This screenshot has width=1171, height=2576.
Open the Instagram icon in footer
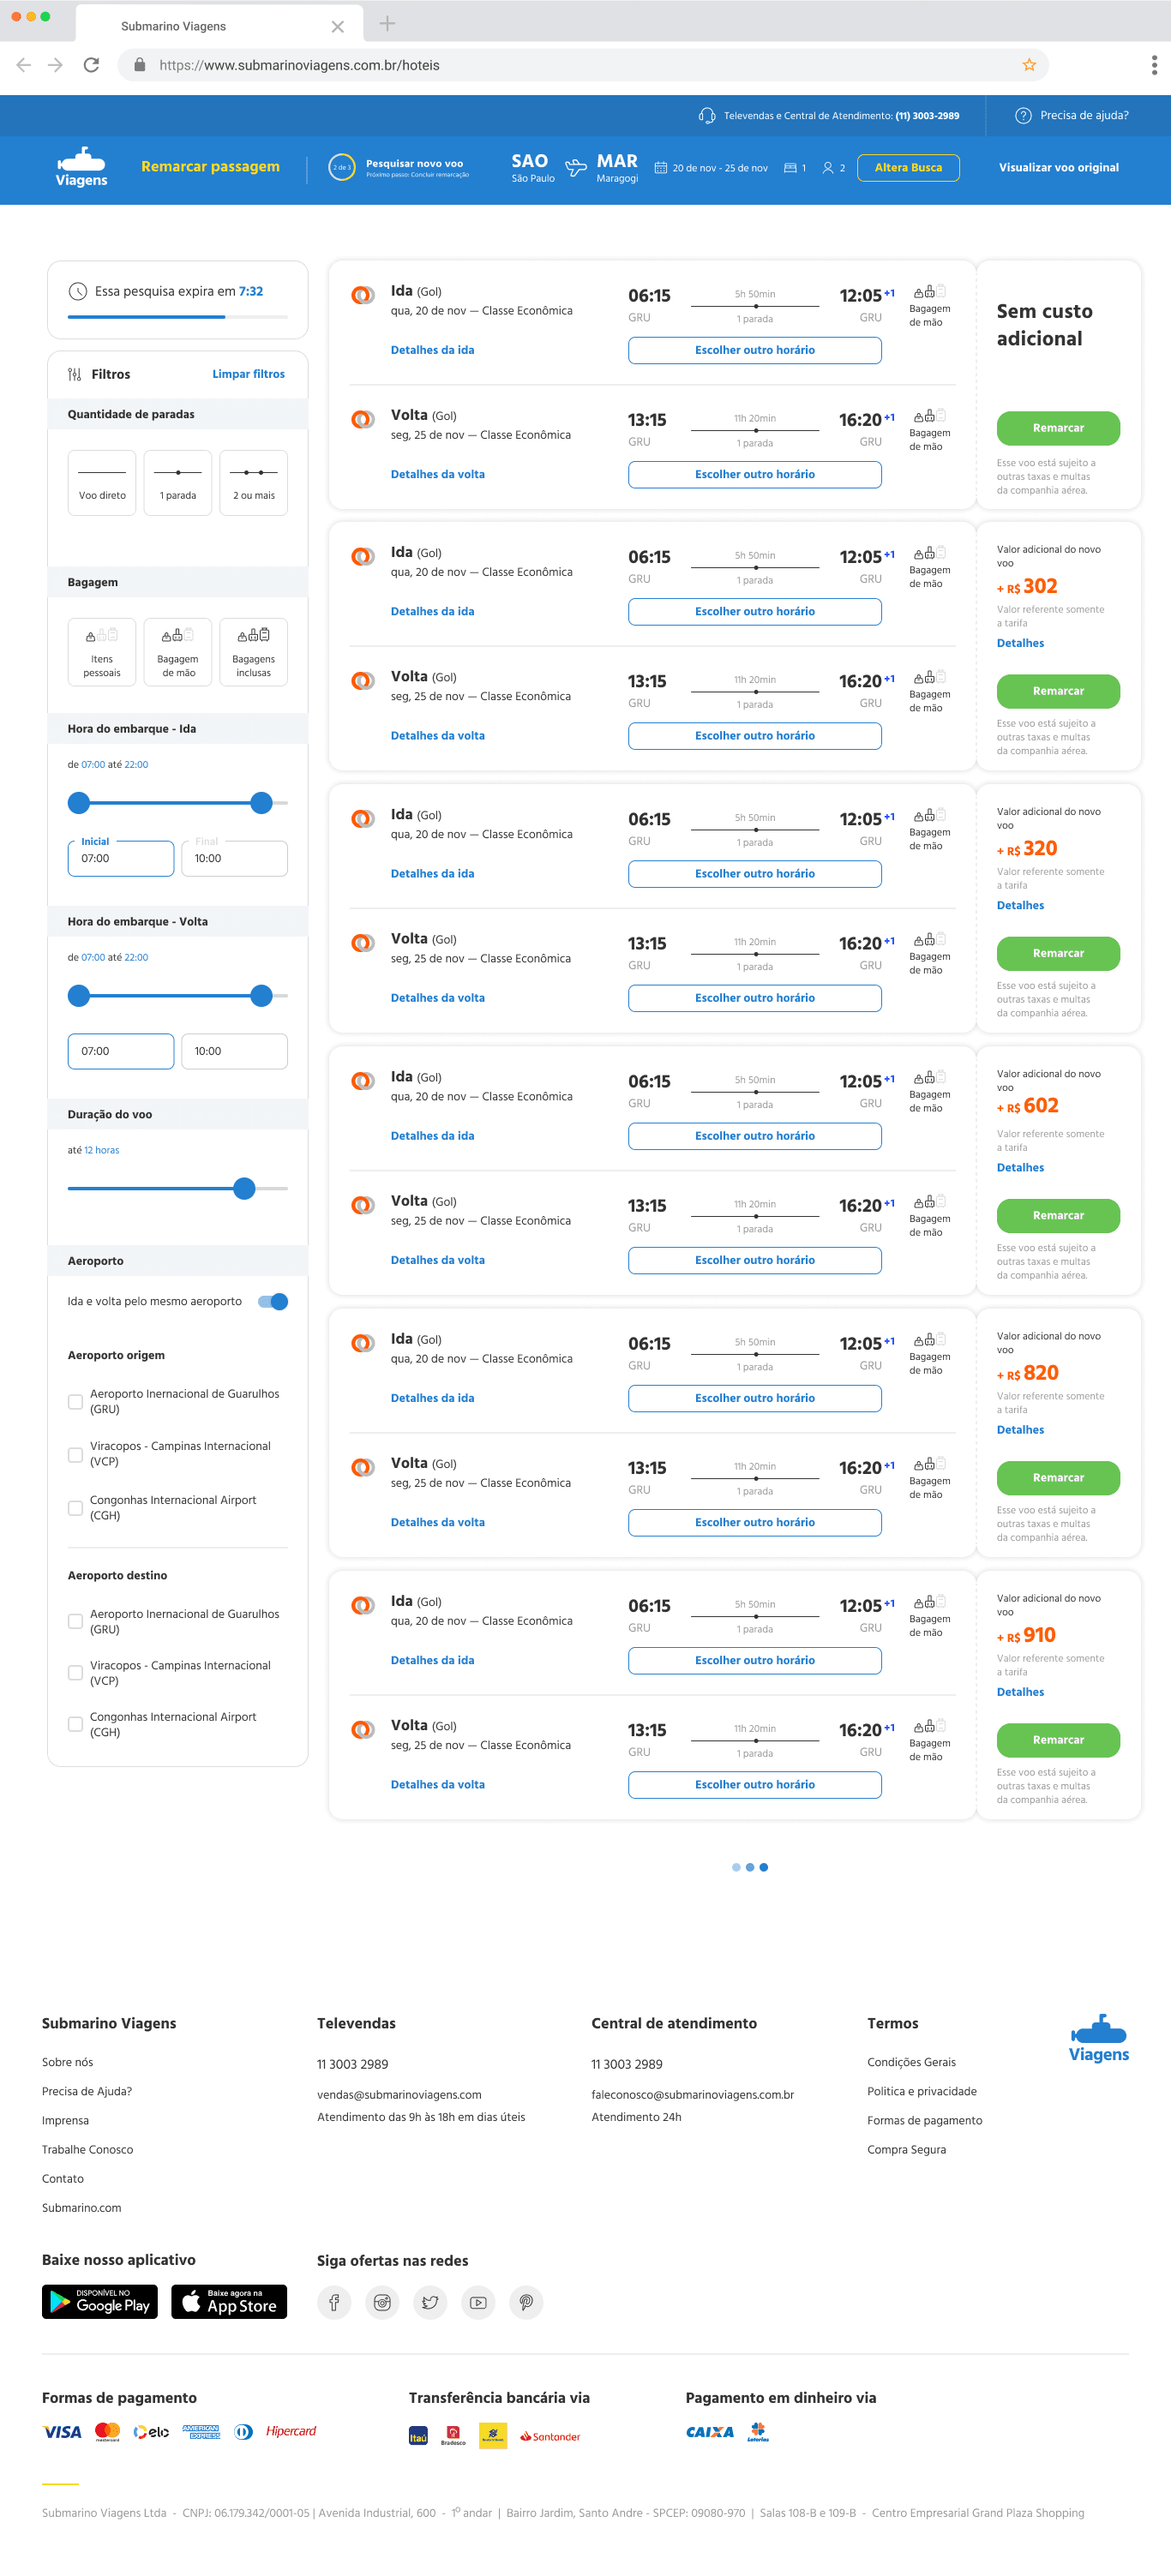point(382,2302)
